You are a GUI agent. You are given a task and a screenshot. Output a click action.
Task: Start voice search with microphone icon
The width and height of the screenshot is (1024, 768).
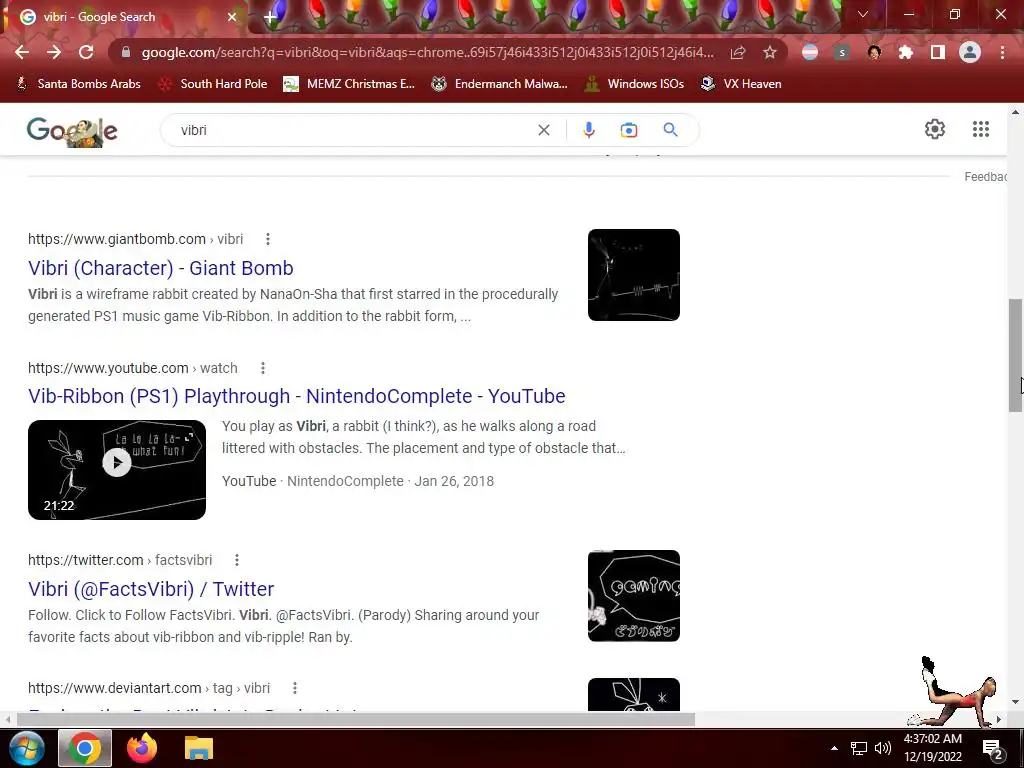tap(588, 130)
